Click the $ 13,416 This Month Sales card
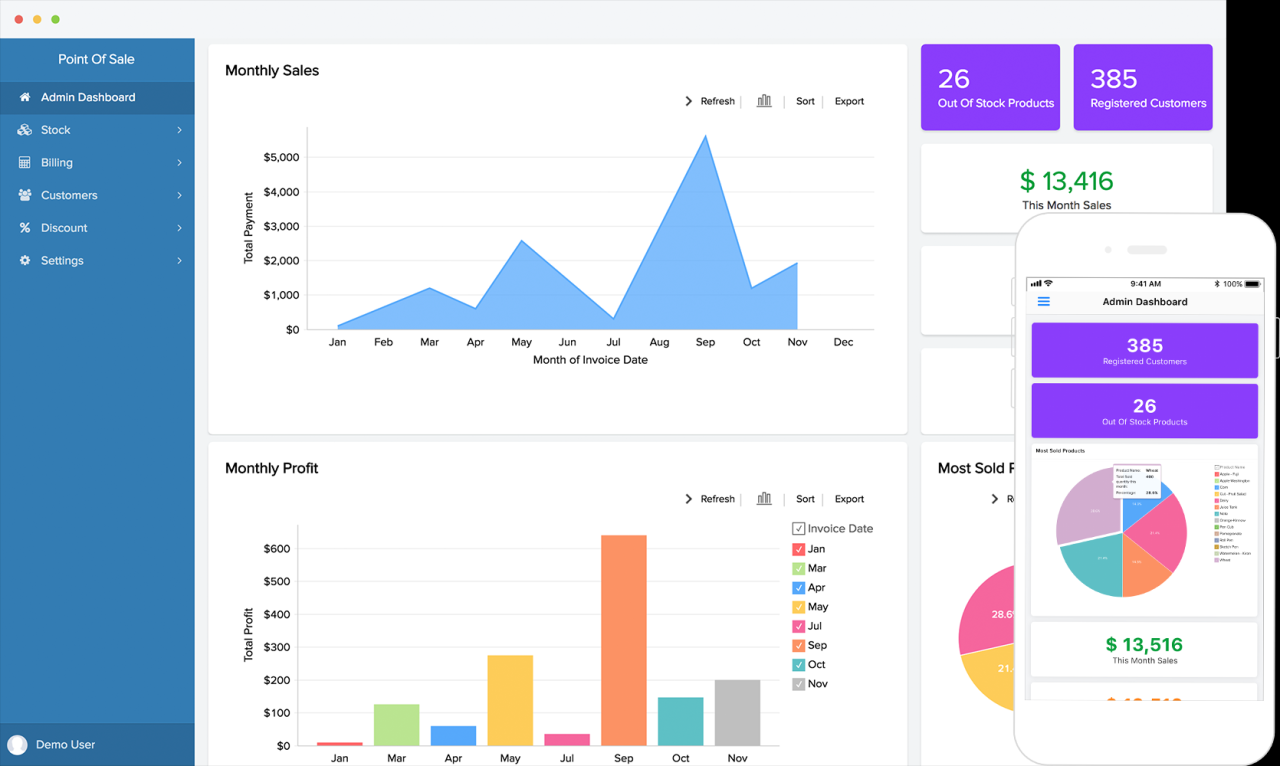Image resolution: width=1280 pixels, height=766 pixels. [1066, 188]
